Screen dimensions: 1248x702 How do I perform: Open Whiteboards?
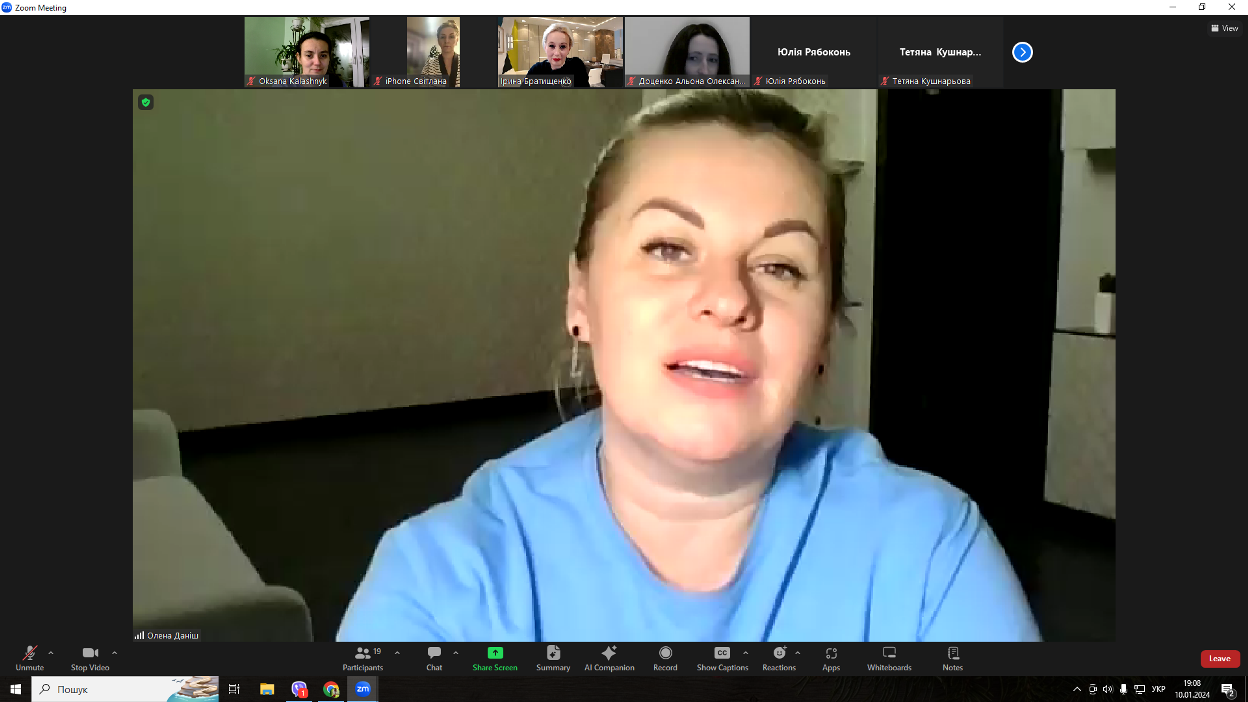[x=889, y=658]
